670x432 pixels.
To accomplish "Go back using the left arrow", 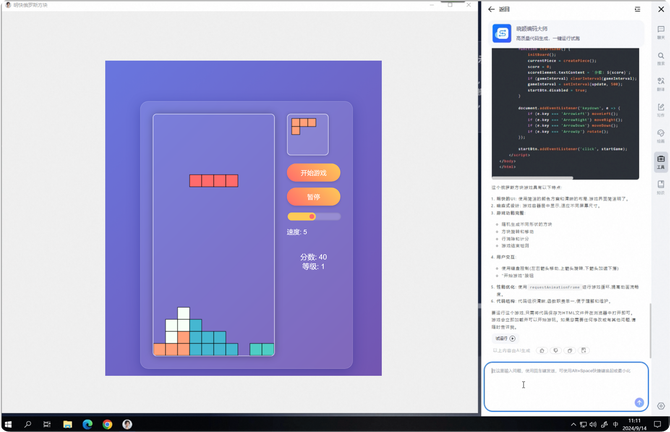I will click(491, 9).
